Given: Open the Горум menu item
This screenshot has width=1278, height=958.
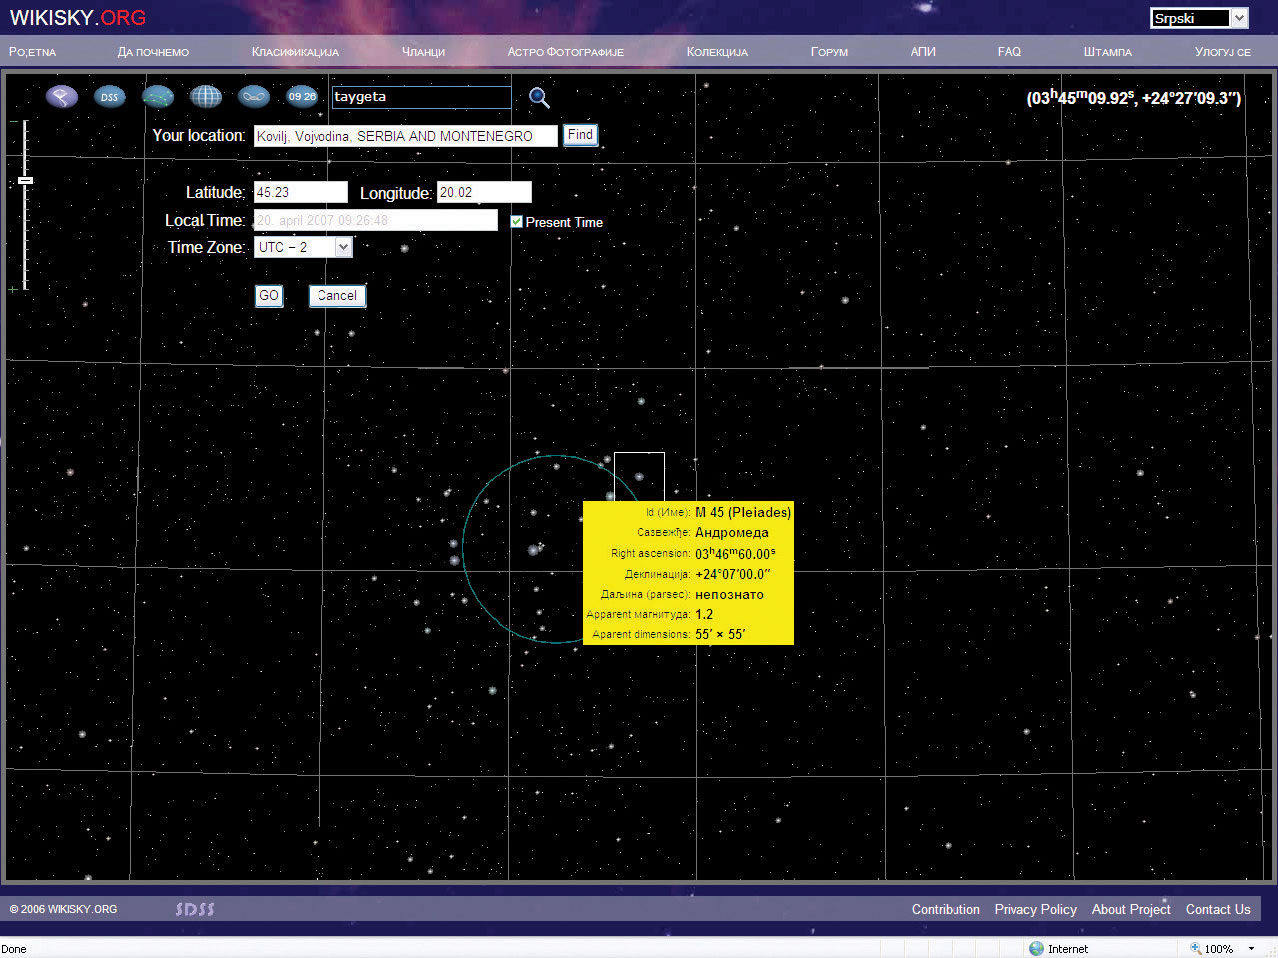Looking at the screenshot, I should point(829,52).
